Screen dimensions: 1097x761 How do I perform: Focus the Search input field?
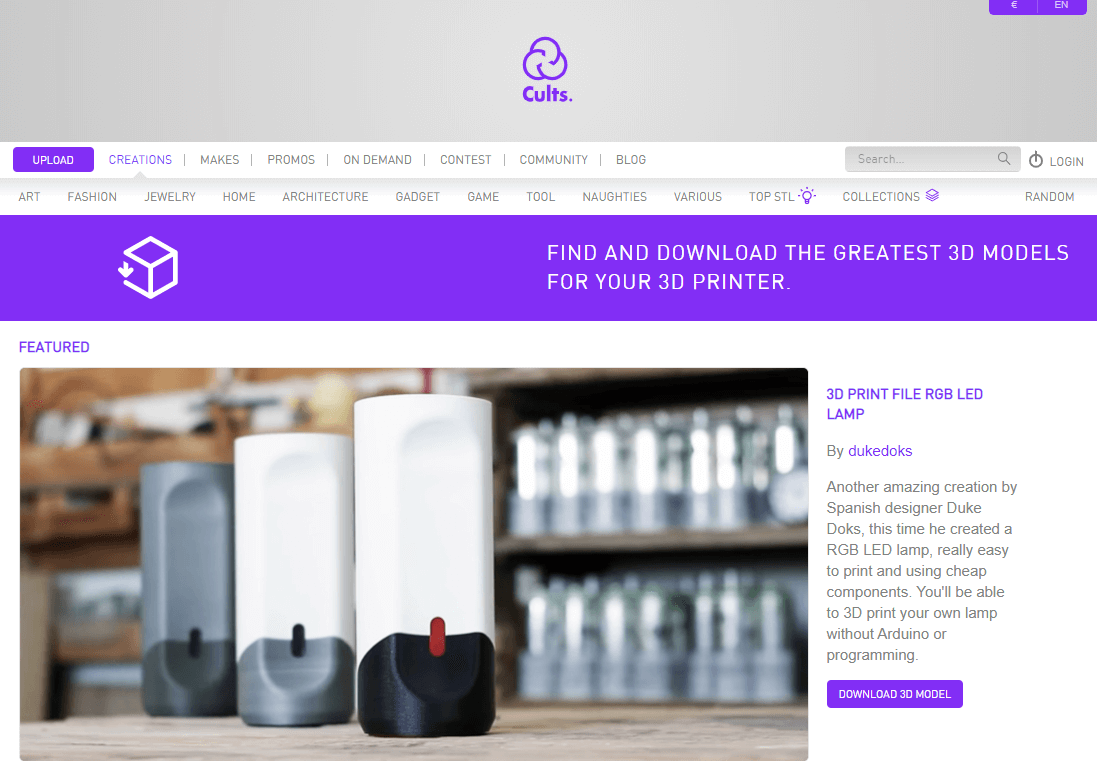click(x=923, y=159)
